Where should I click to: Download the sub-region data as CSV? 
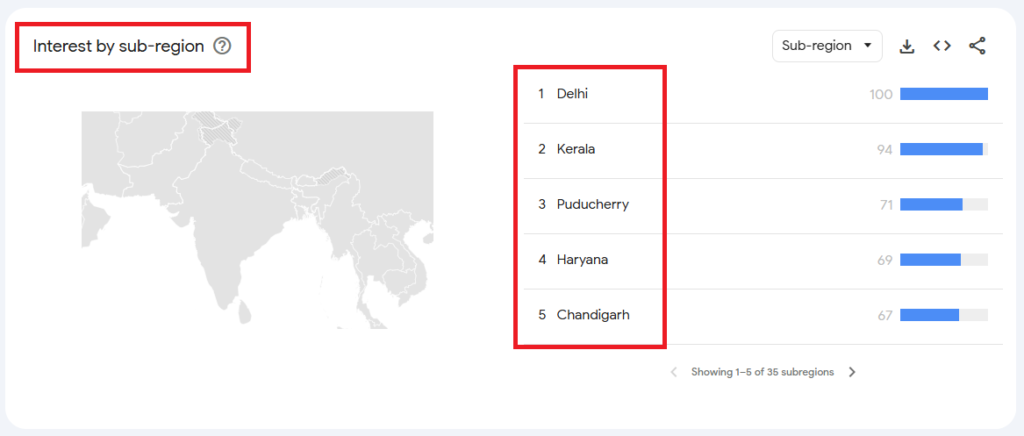pyautogui.click(x=907, y=46)
